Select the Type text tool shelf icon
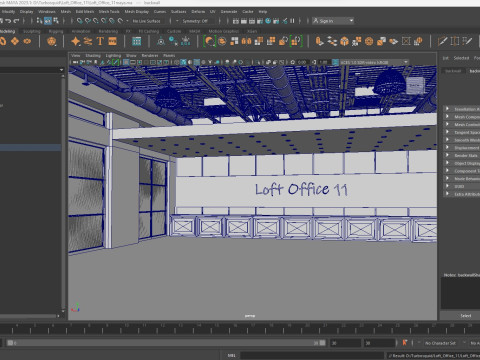 coord(100,41)
